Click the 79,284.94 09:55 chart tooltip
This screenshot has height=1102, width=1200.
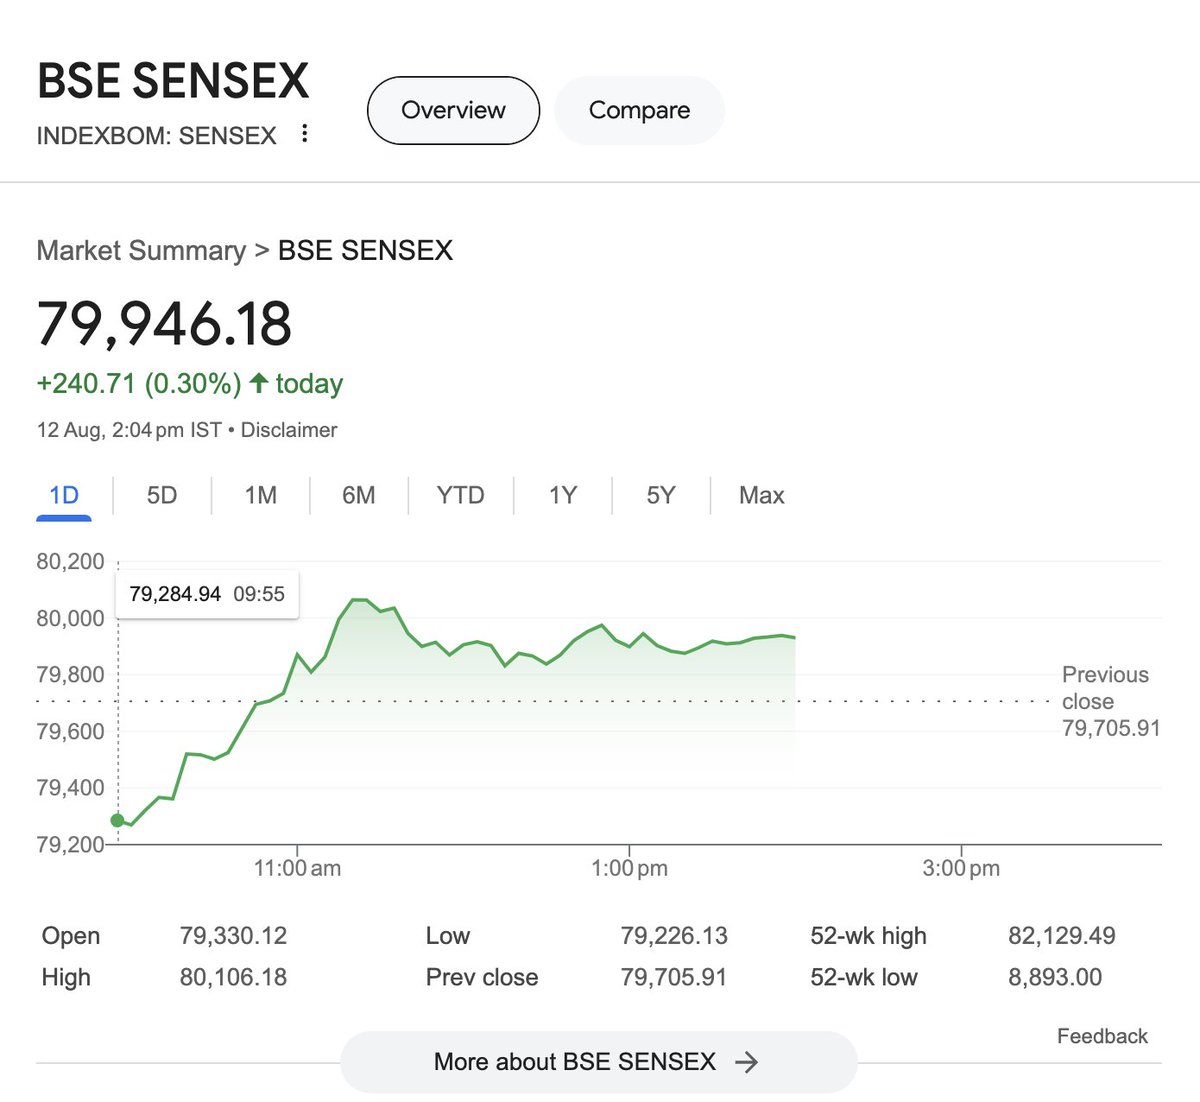(x=207, y=594)
